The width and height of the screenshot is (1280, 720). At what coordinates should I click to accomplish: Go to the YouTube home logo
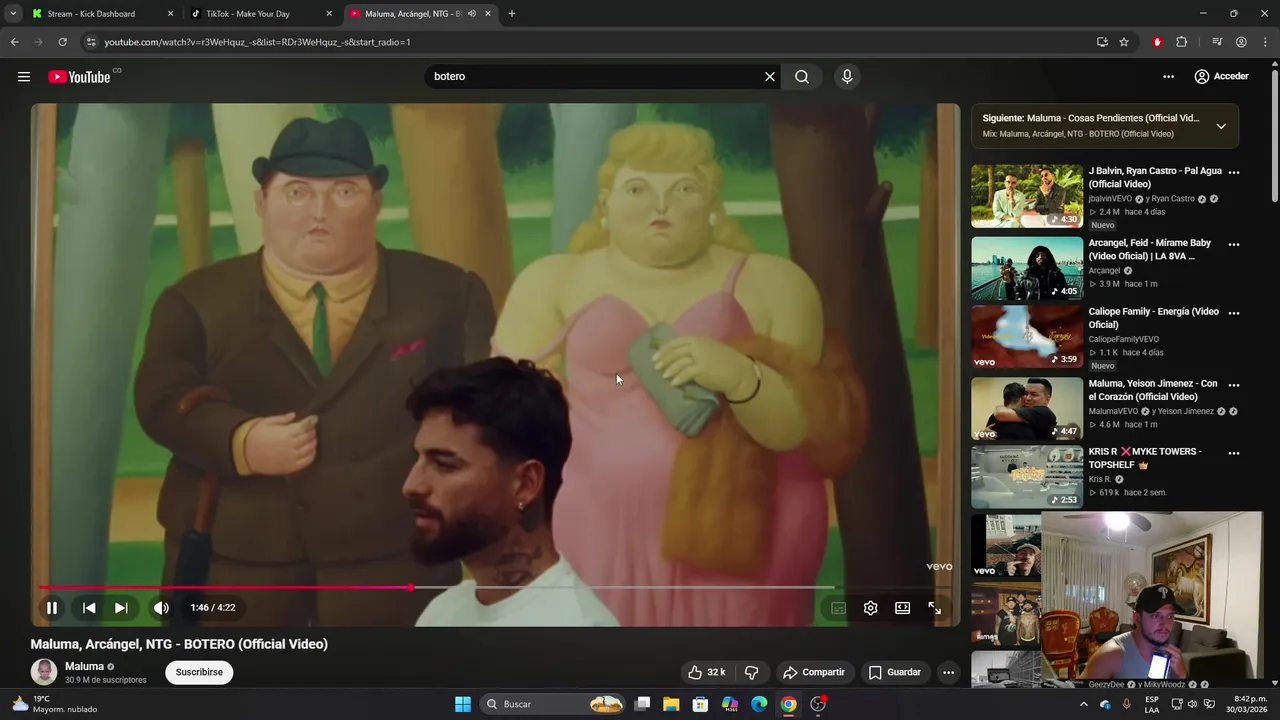pos(79,77)
